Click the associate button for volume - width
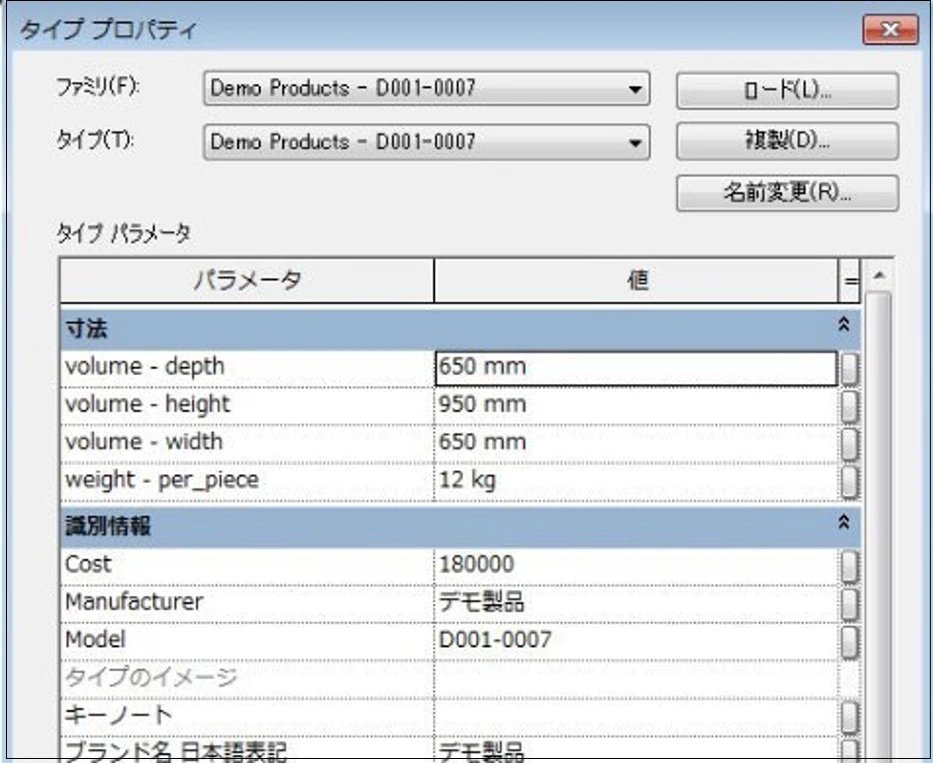933x763 pixels. [850, 444]
